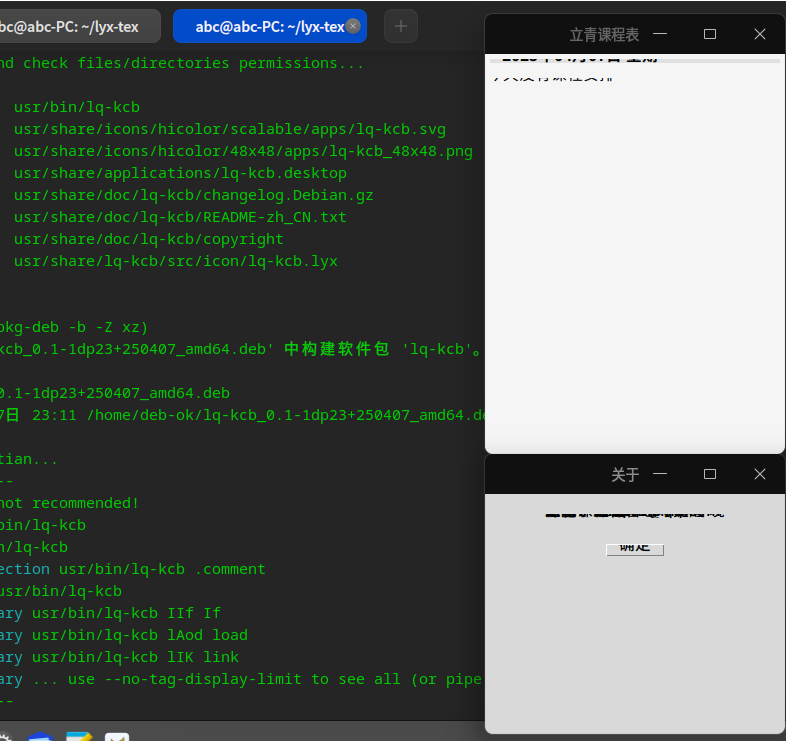Click the line ending 'check files/directories permissions...'
Viewport: 786px width, 741px height.
coord(181,63)
